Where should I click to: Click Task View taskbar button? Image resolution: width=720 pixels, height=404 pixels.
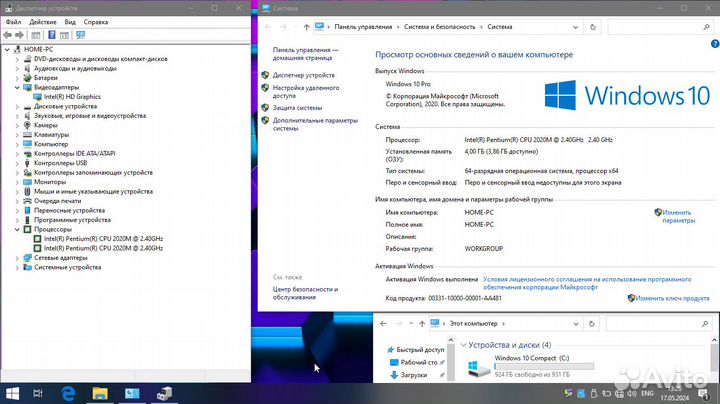click(x=38, y=393)
